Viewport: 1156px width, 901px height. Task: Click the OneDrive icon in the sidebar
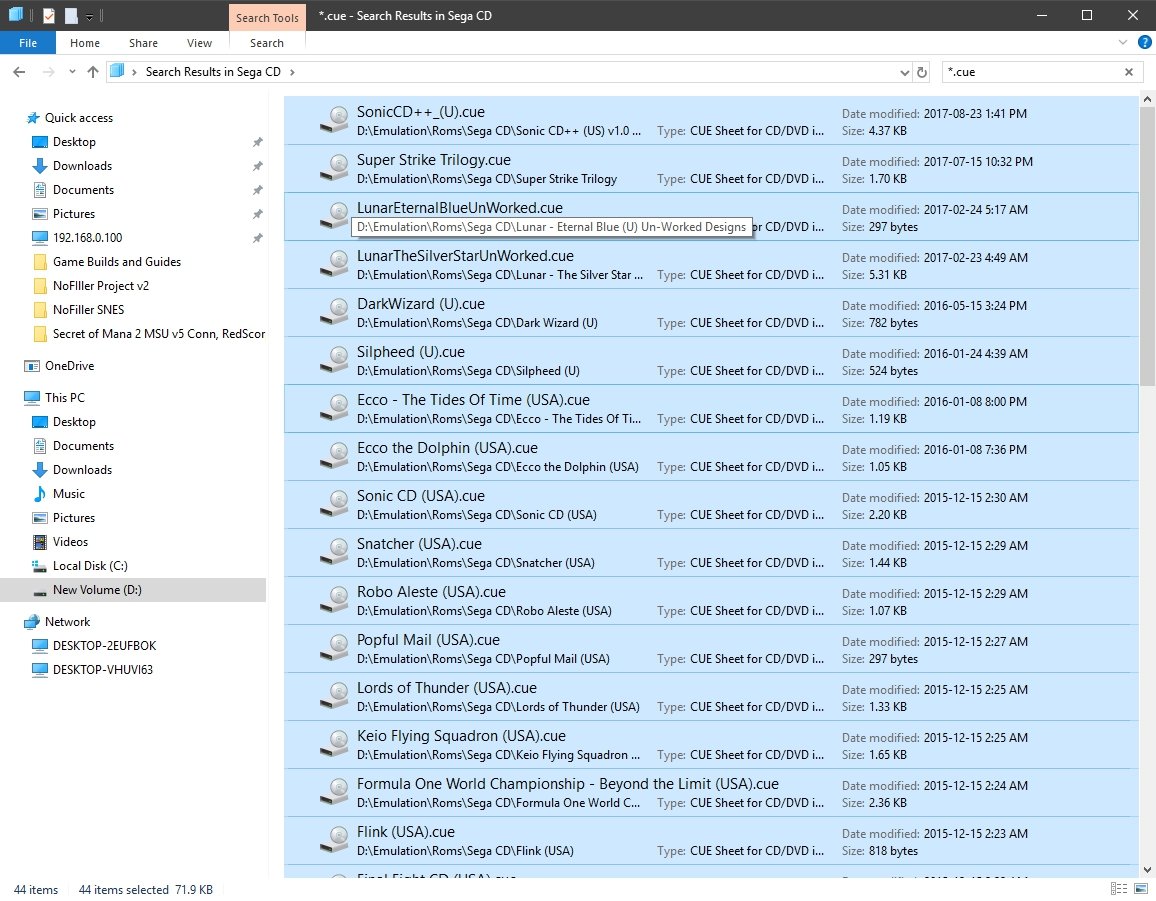pos(32,366)
